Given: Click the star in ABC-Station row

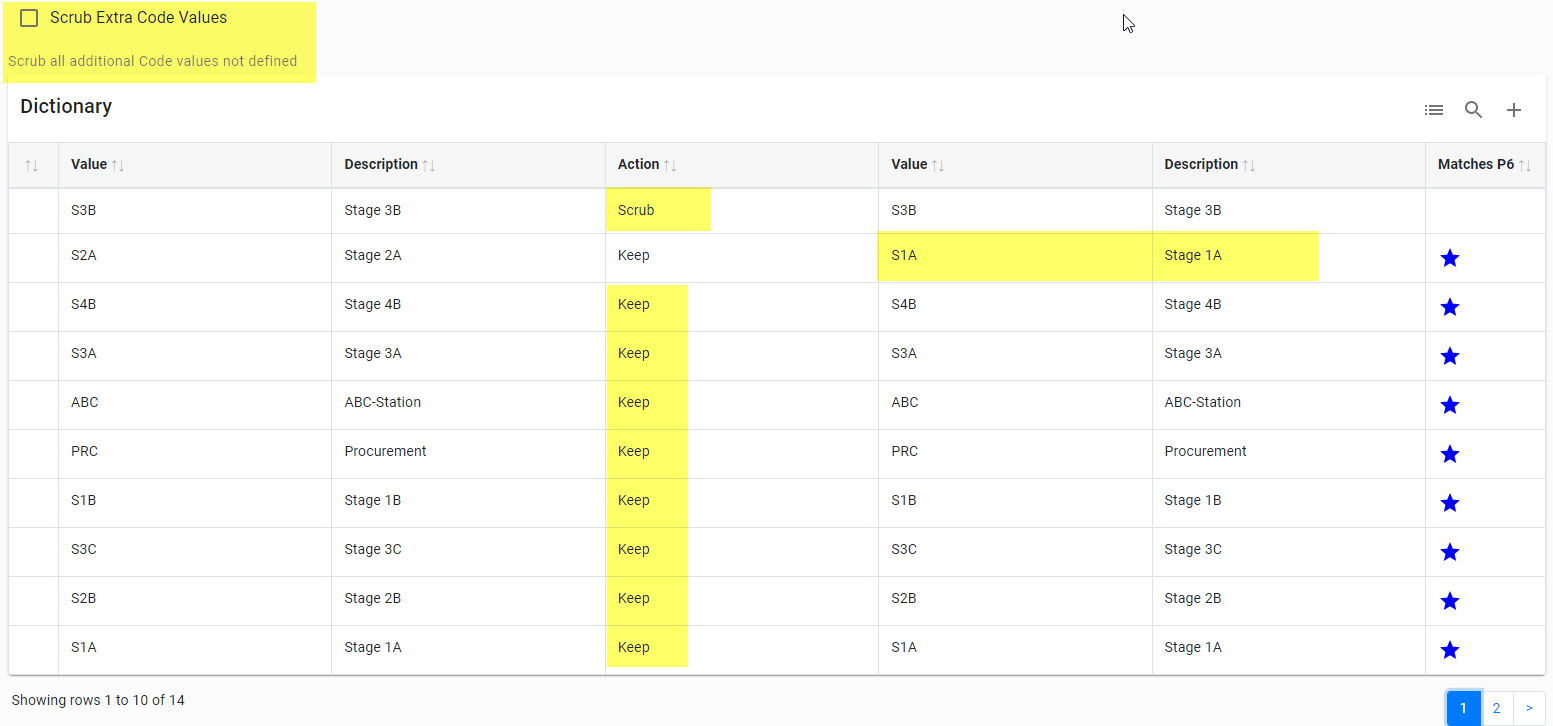Looking at the screenshot, I should pyautogui.click(x=1449, y=405).
